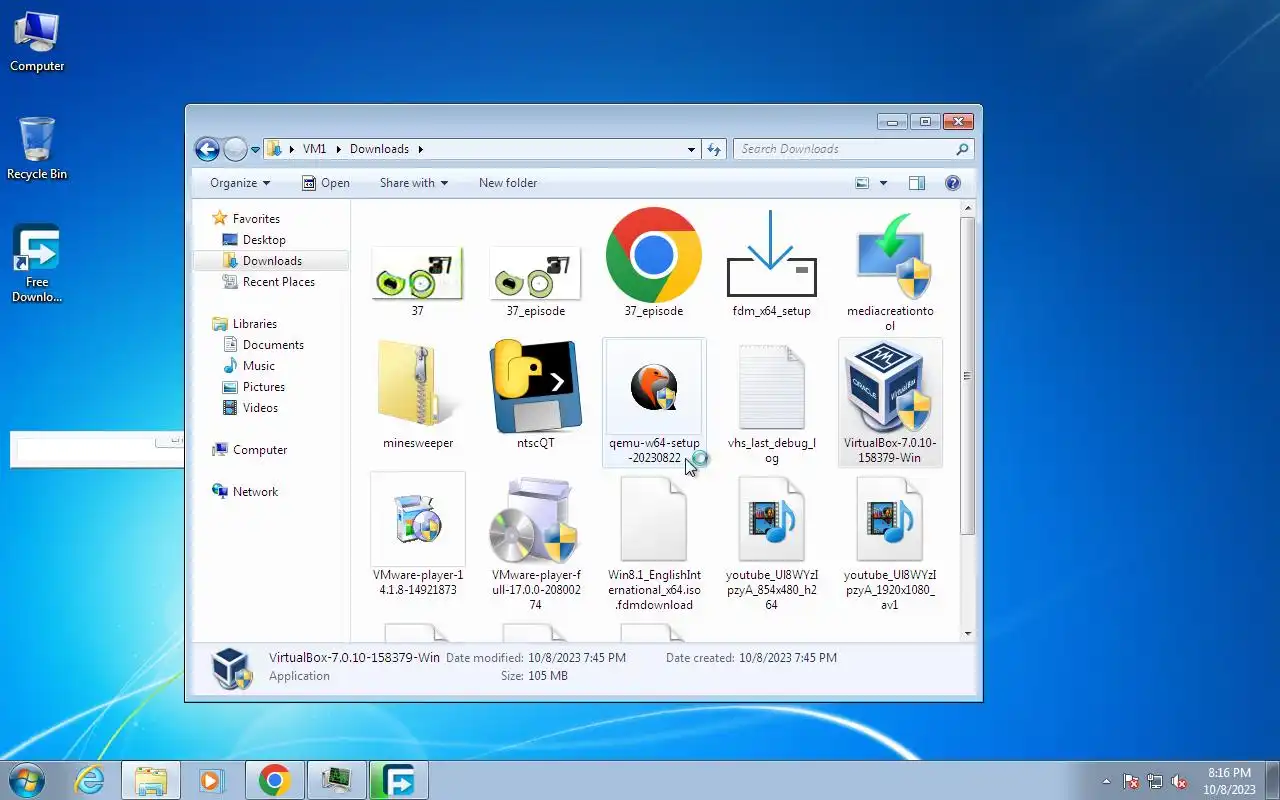Click the taskbar clock showing 8:16 PM
The height and width of the screenshot is (800, 1280).
coord(1229,781)
